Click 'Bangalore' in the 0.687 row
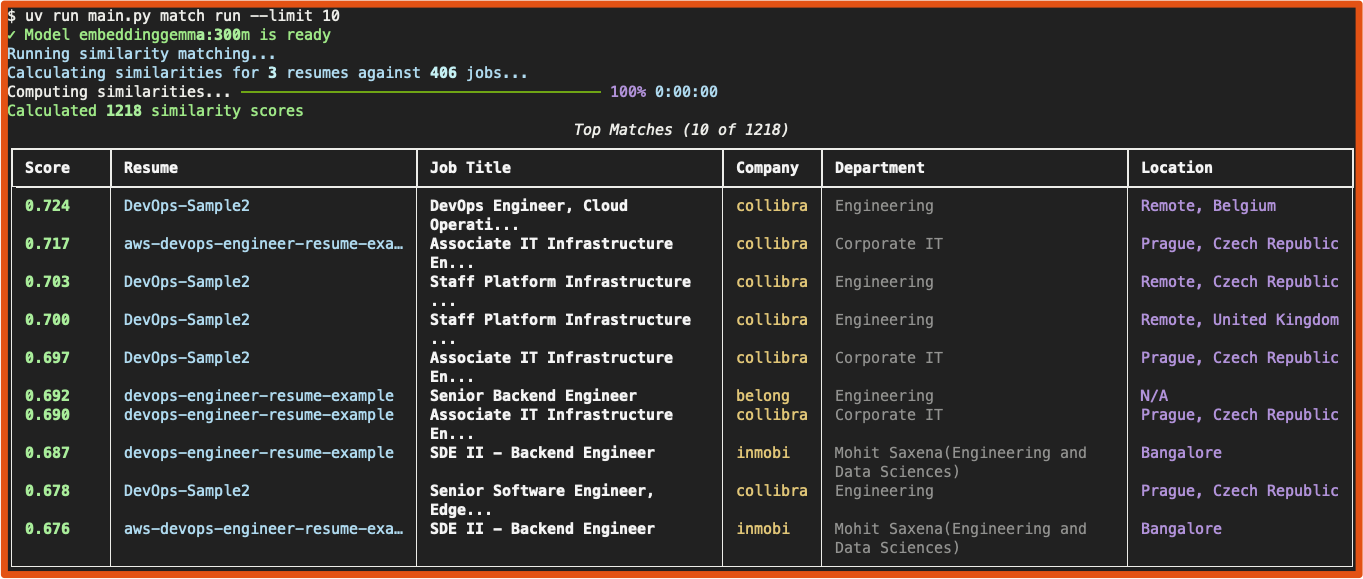1363x579 pixels. pyautogui.click(x=1181, y=453)
